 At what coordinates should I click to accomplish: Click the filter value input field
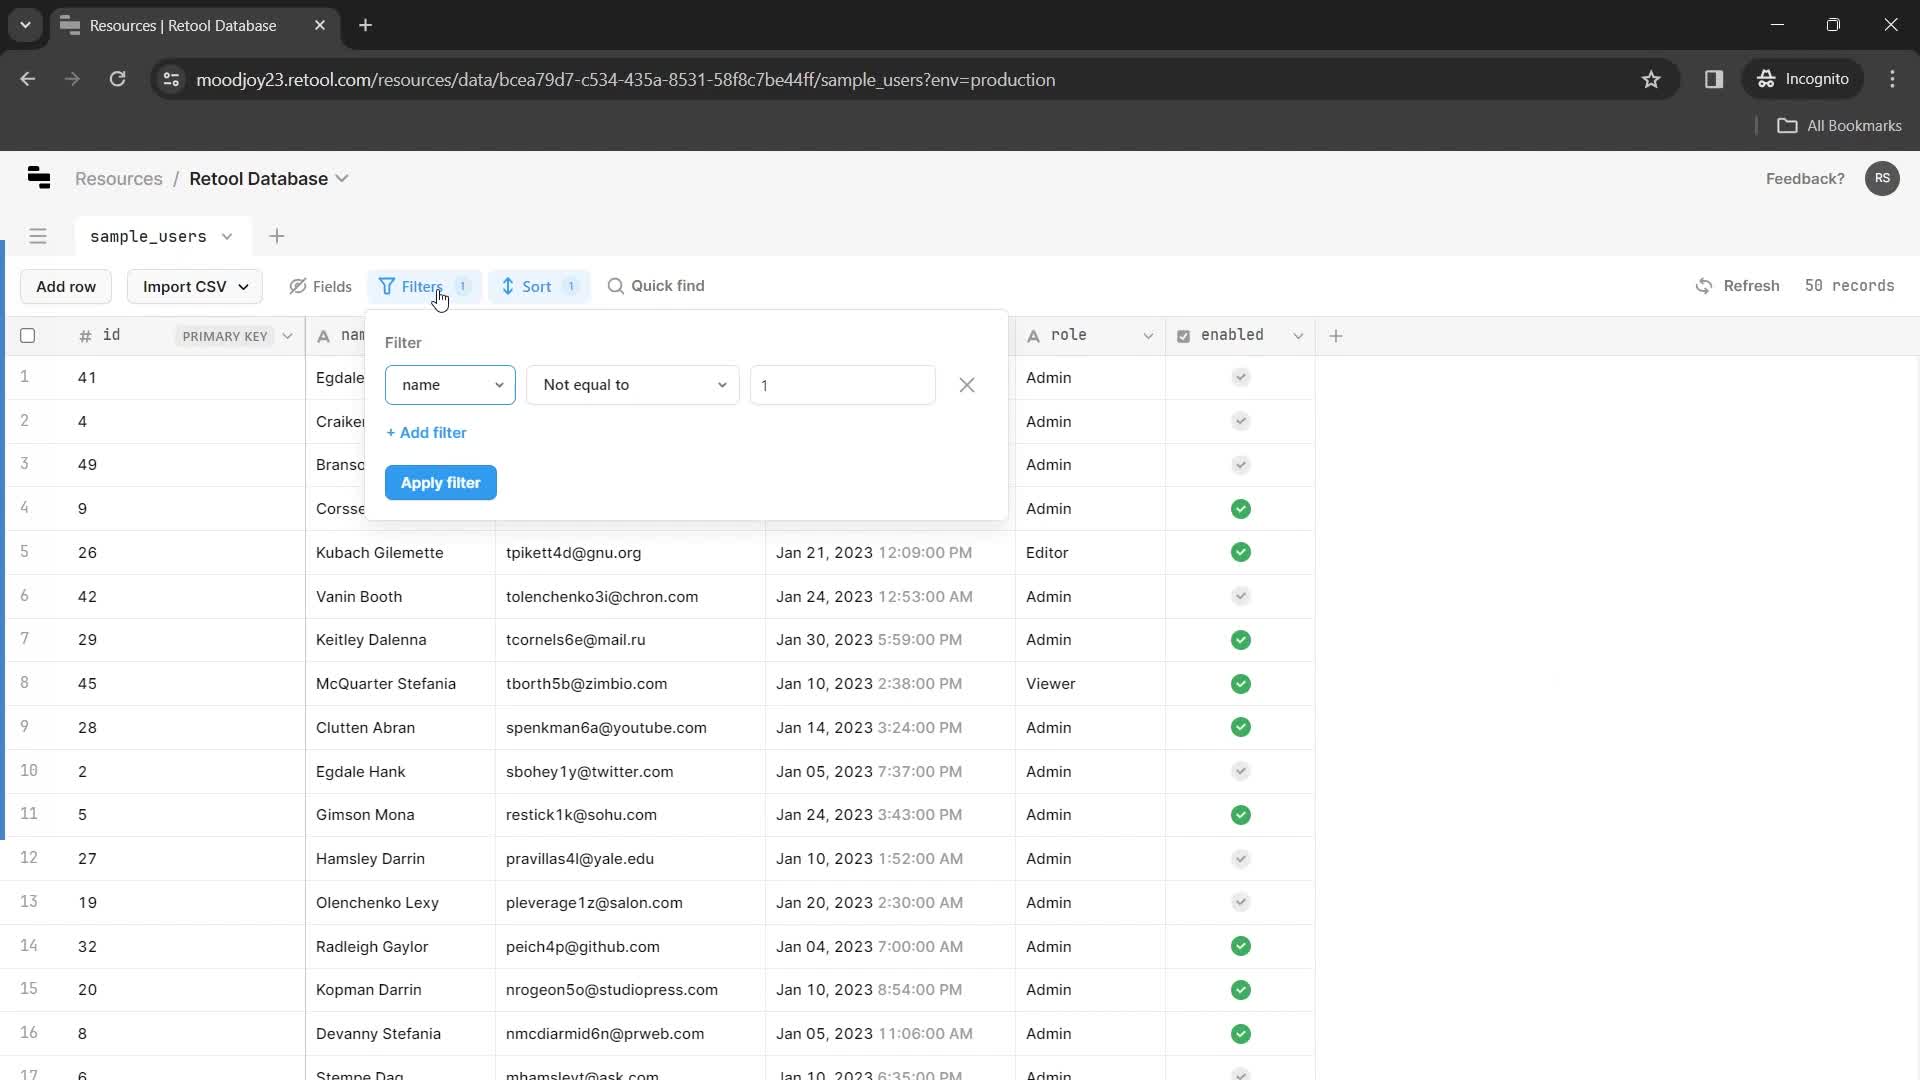pos(842,385)
